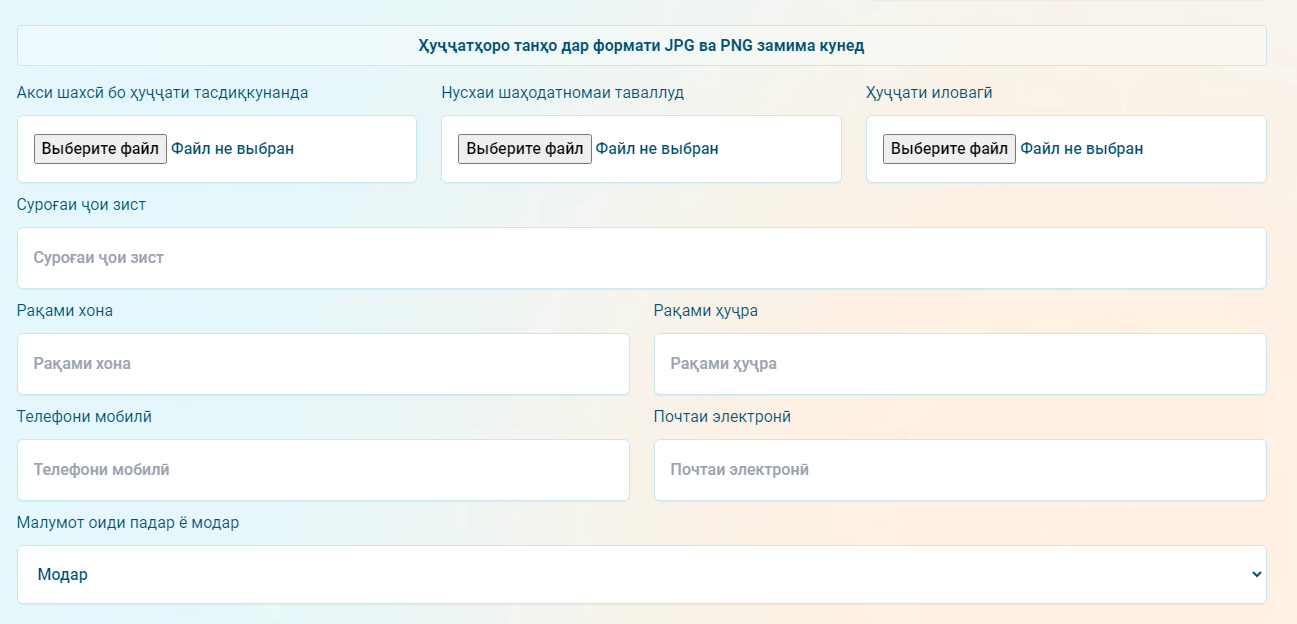Click the 'Нусхаи шаҳодатномаи таваллуд' label text
The width and height of the screenshot is (1297, 624).
562,93
